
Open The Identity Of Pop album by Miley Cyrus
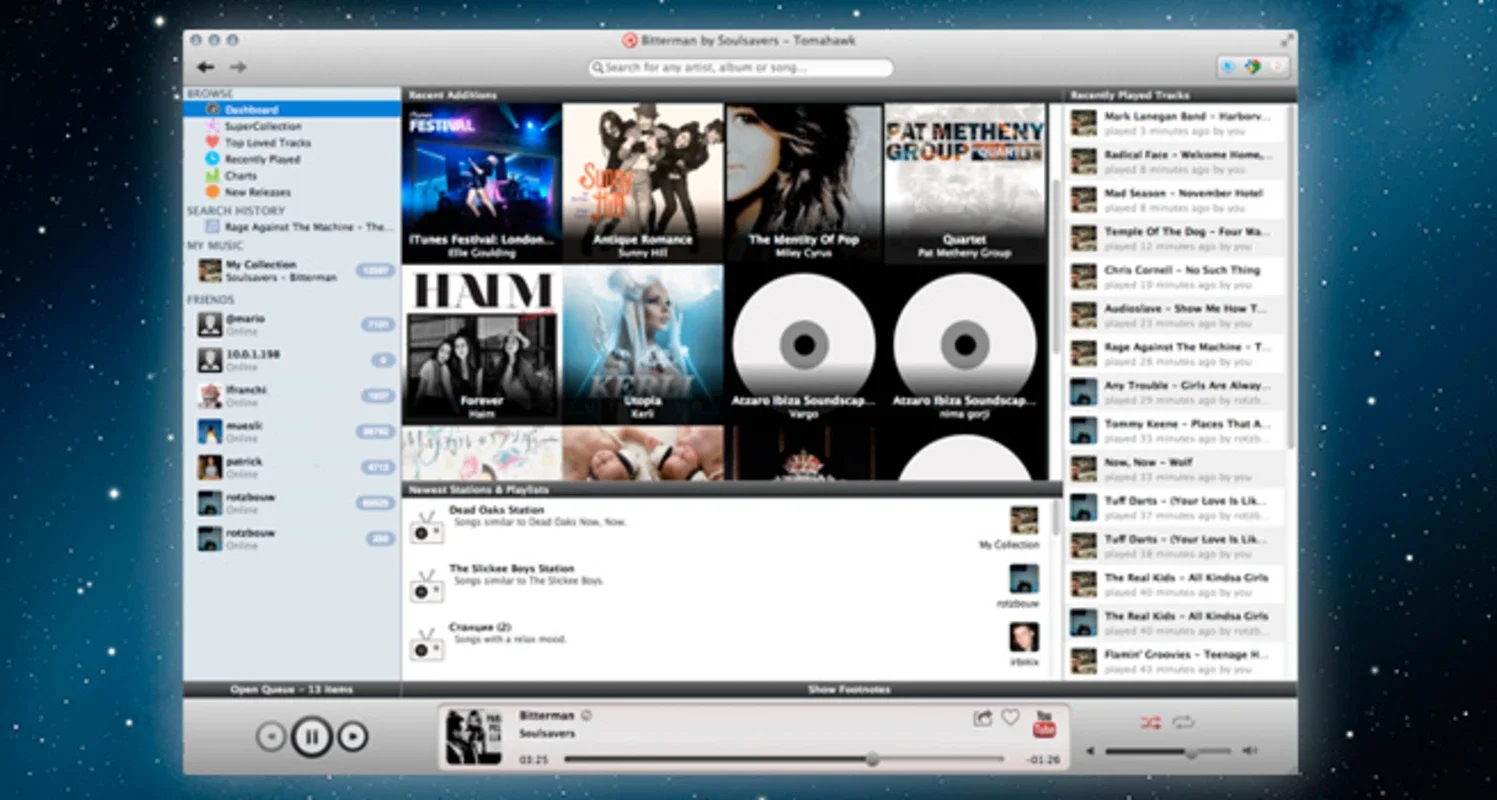tap(804, 183)
